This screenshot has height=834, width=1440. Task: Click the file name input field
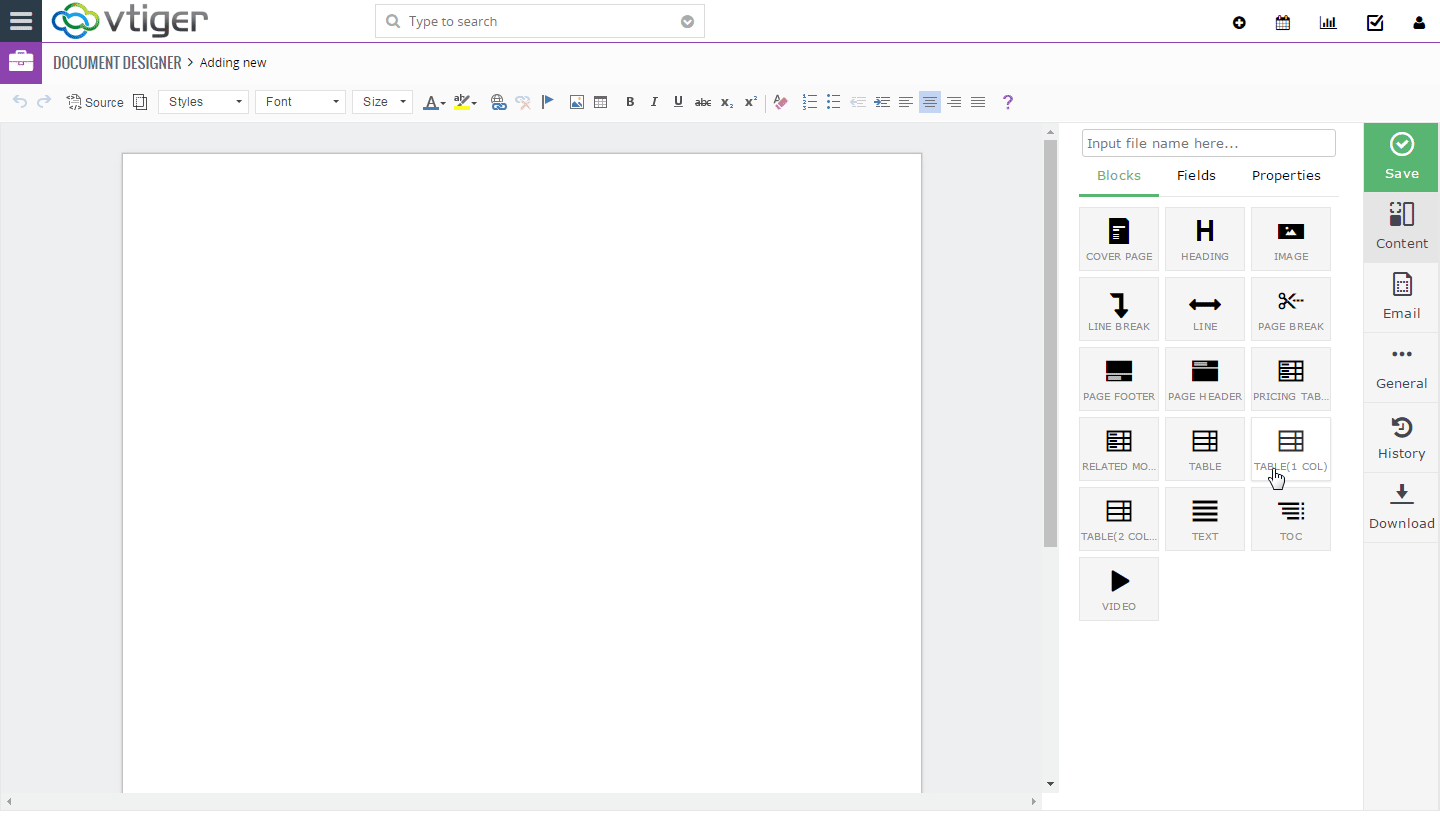tap(1208, 143)
